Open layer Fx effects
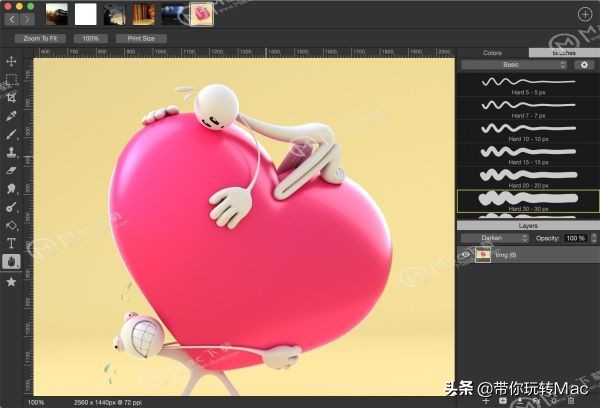This screenshot has width=600, height=408. tap(536, 401)
